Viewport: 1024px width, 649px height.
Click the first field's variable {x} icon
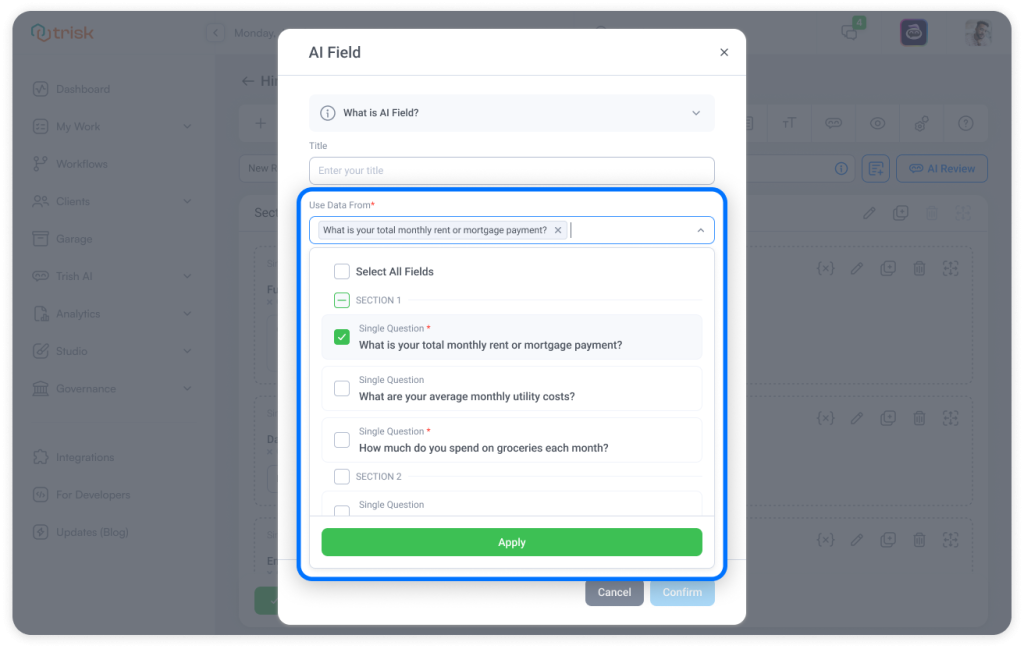825,268
